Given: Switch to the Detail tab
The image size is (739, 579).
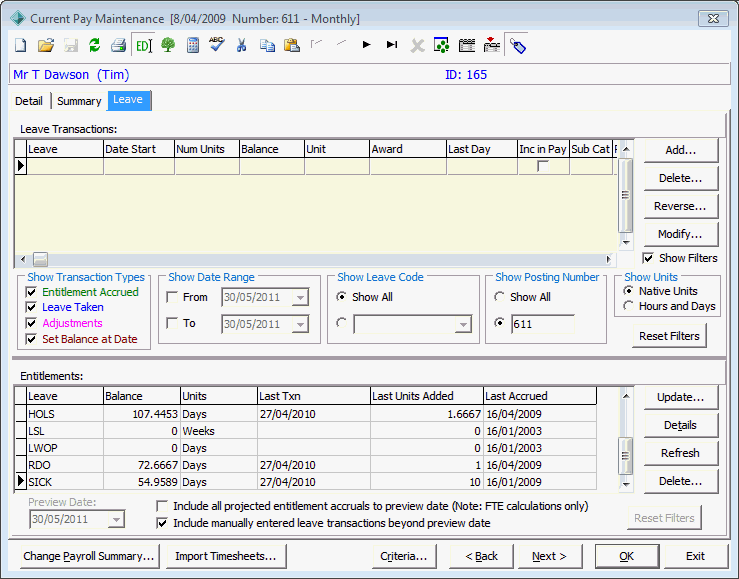Looking at the screenshot, I should pos(29,101).
